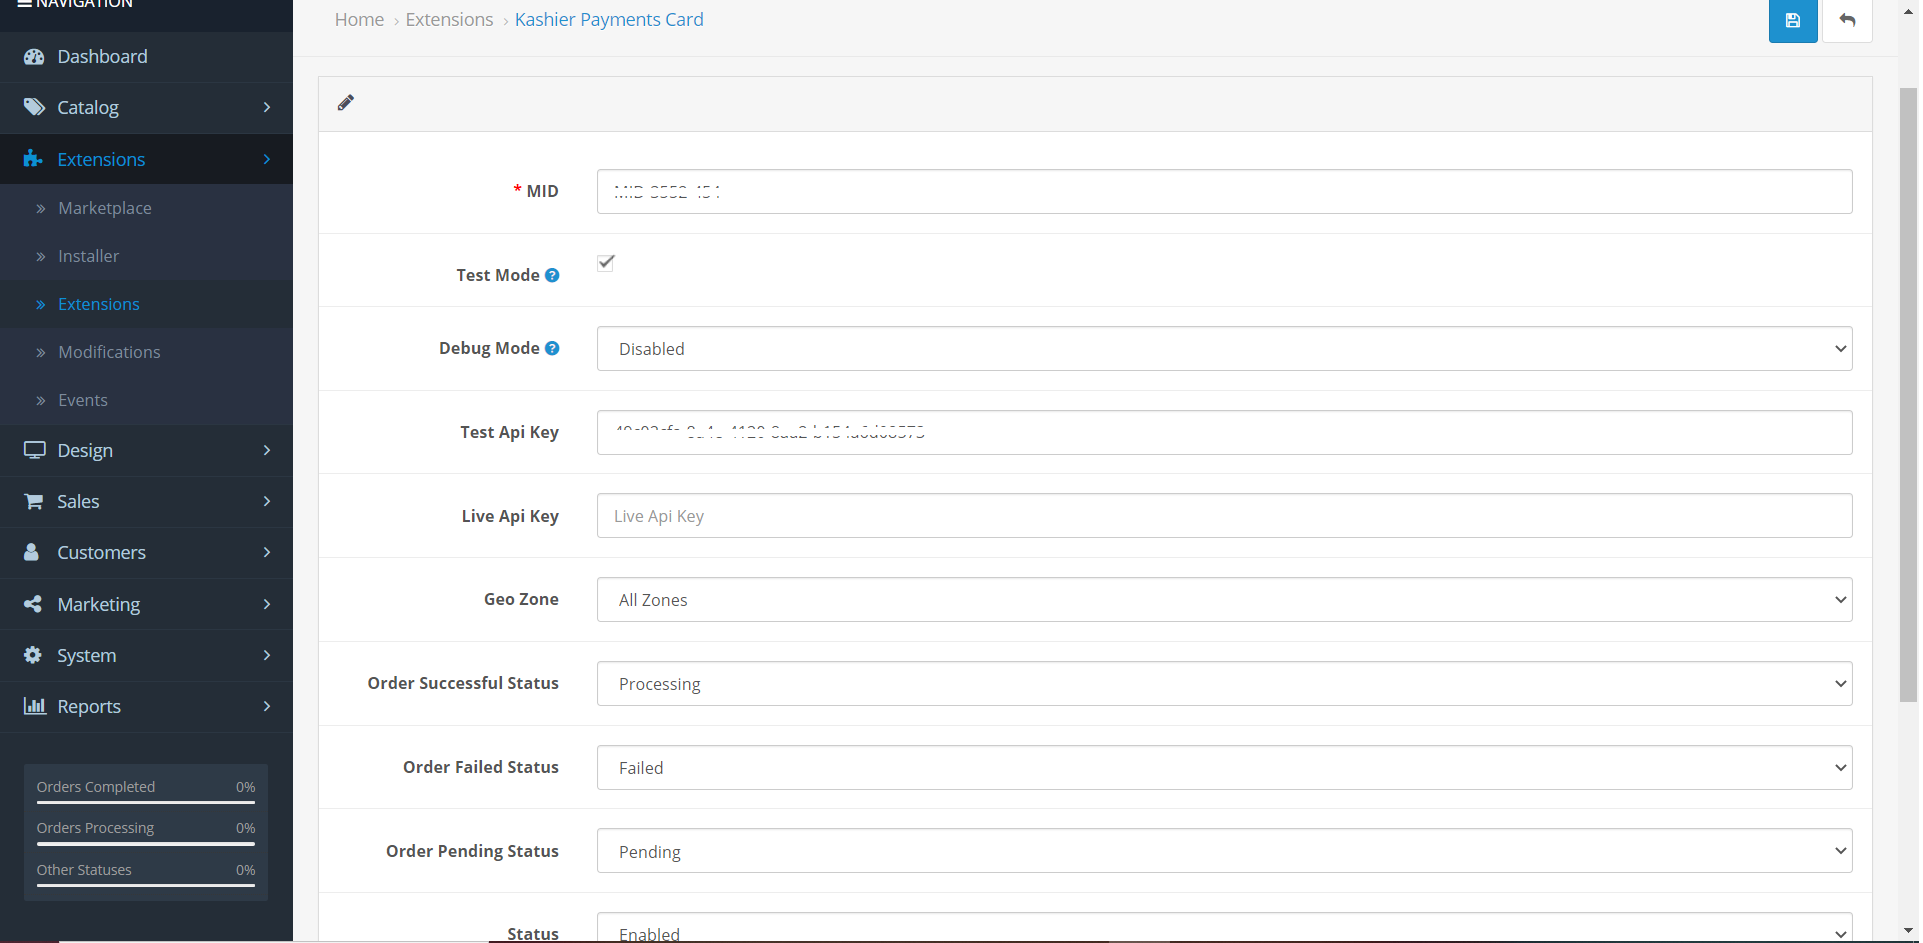Open the Order Failed Status dropdown

[x=1224, y=768]
